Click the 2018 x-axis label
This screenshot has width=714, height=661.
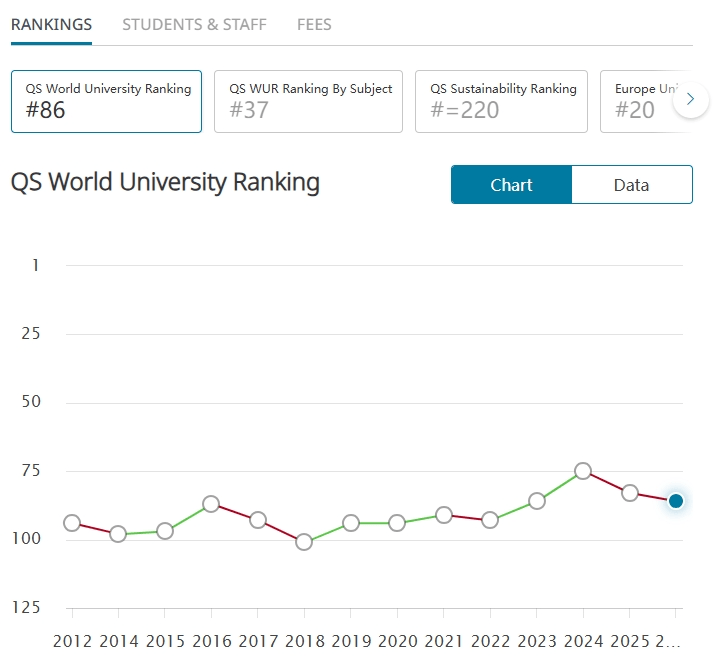click(x=305, y=641)
